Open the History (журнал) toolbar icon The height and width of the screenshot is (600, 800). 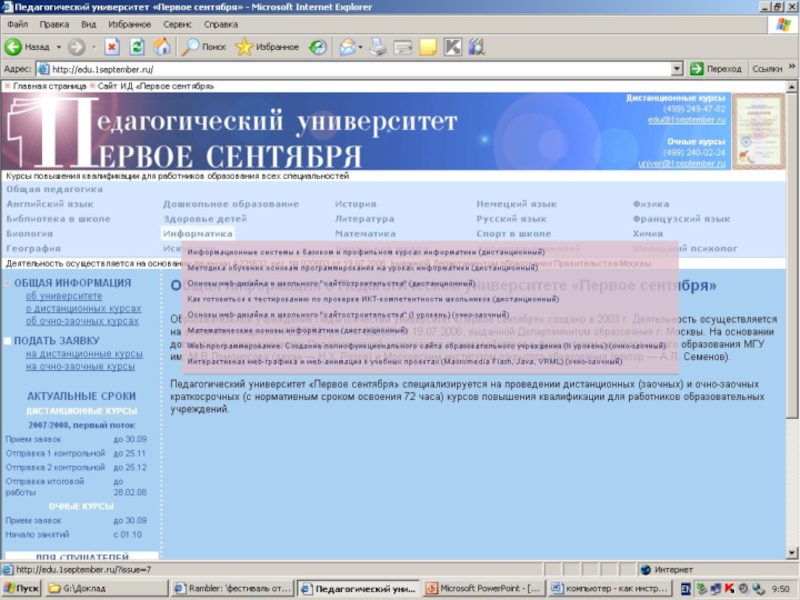coord(317,46)
